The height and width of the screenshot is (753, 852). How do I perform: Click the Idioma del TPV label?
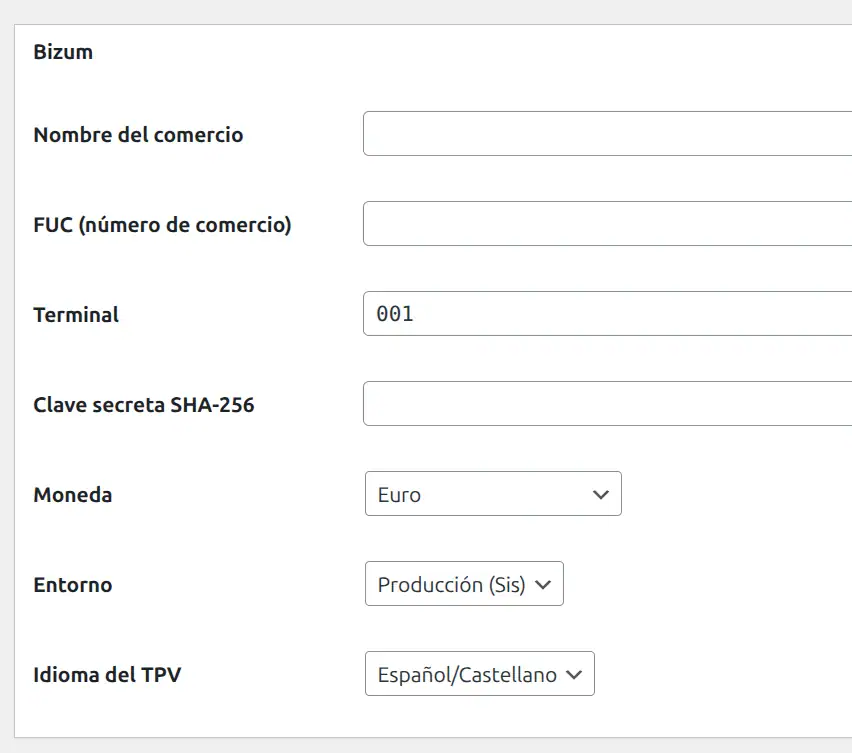(107, 675)
